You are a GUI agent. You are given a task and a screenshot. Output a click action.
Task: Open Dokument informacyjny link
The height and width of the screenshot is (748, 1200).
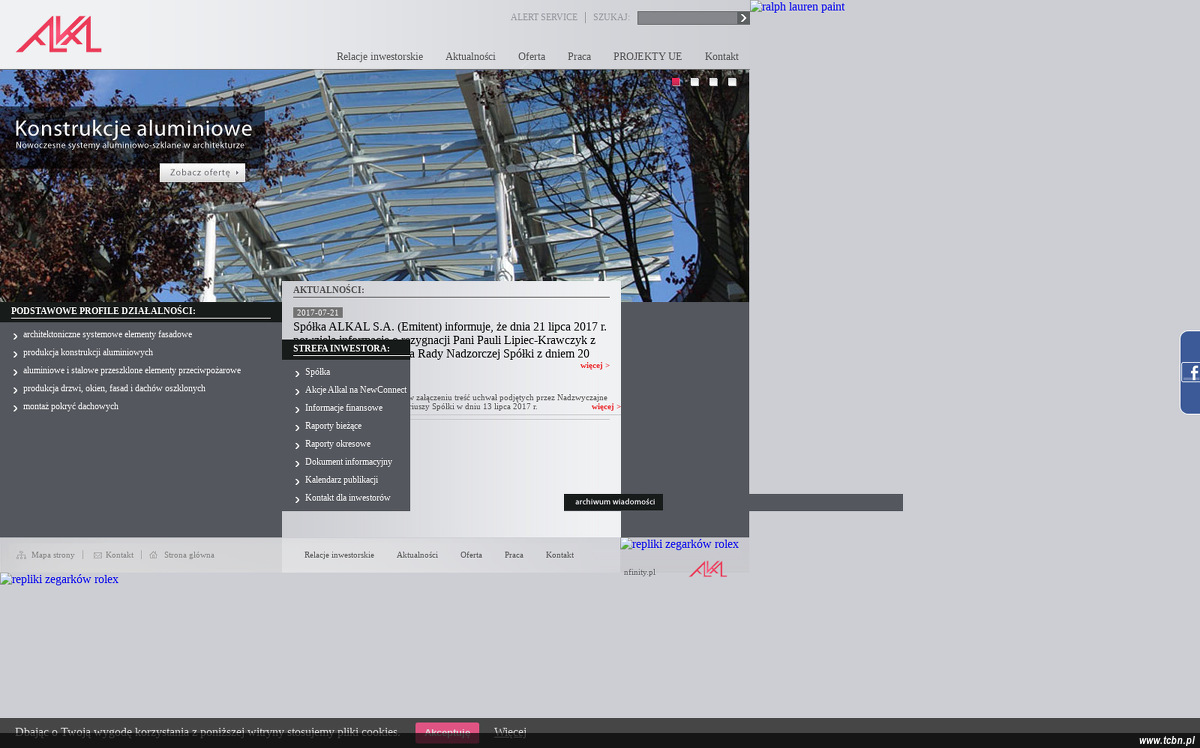click(348, 462)
